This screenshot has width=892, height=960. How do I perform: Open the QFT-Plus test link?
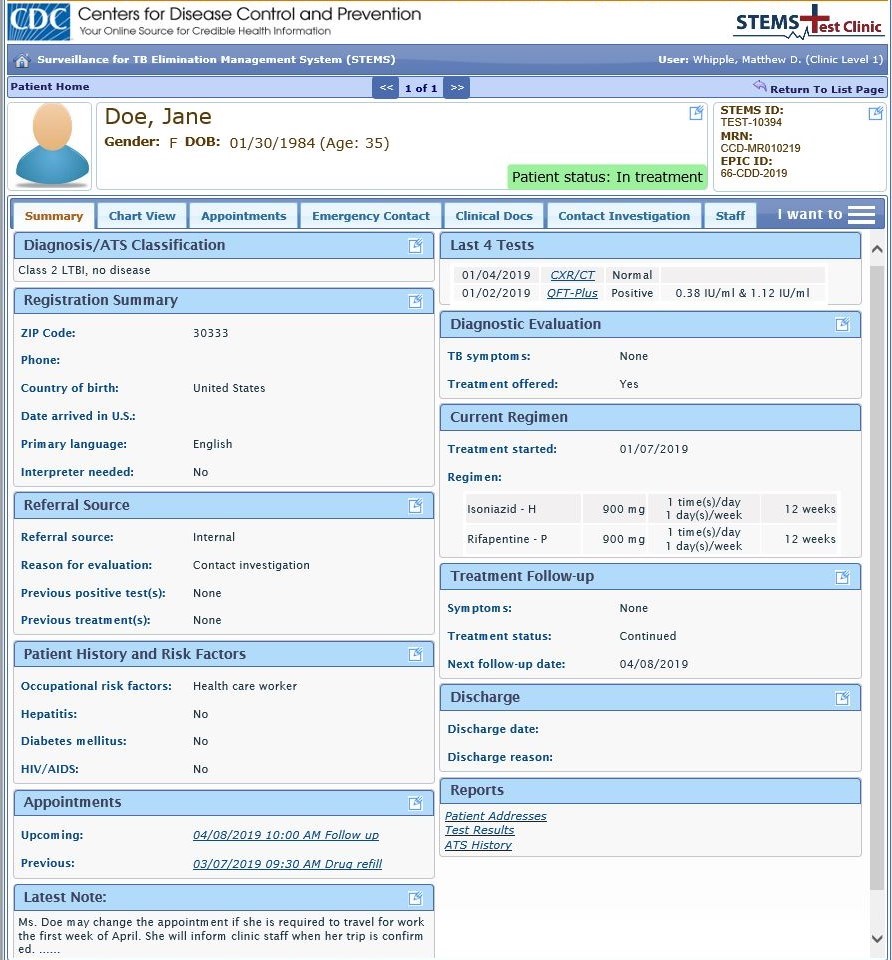coord(572,293)
